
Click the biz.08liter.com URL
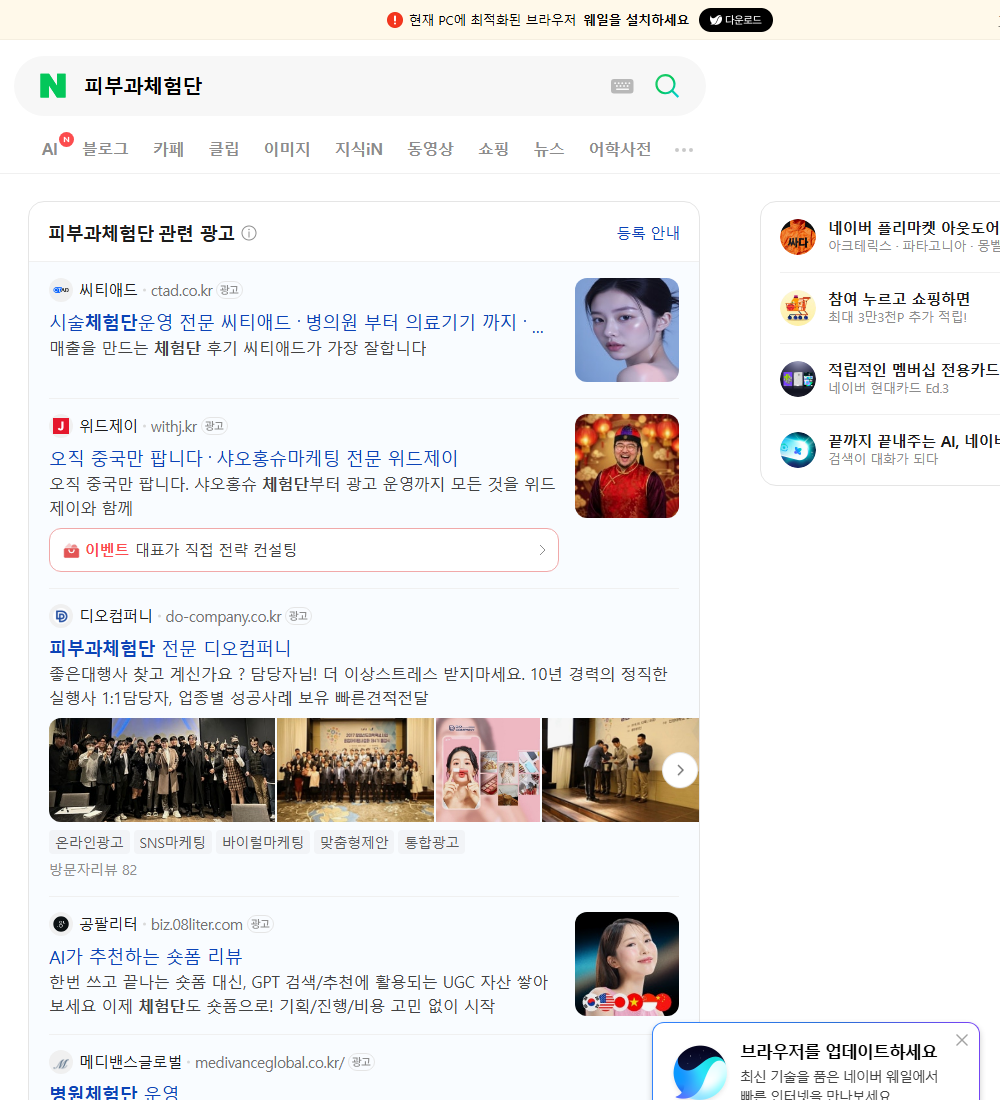196,925
